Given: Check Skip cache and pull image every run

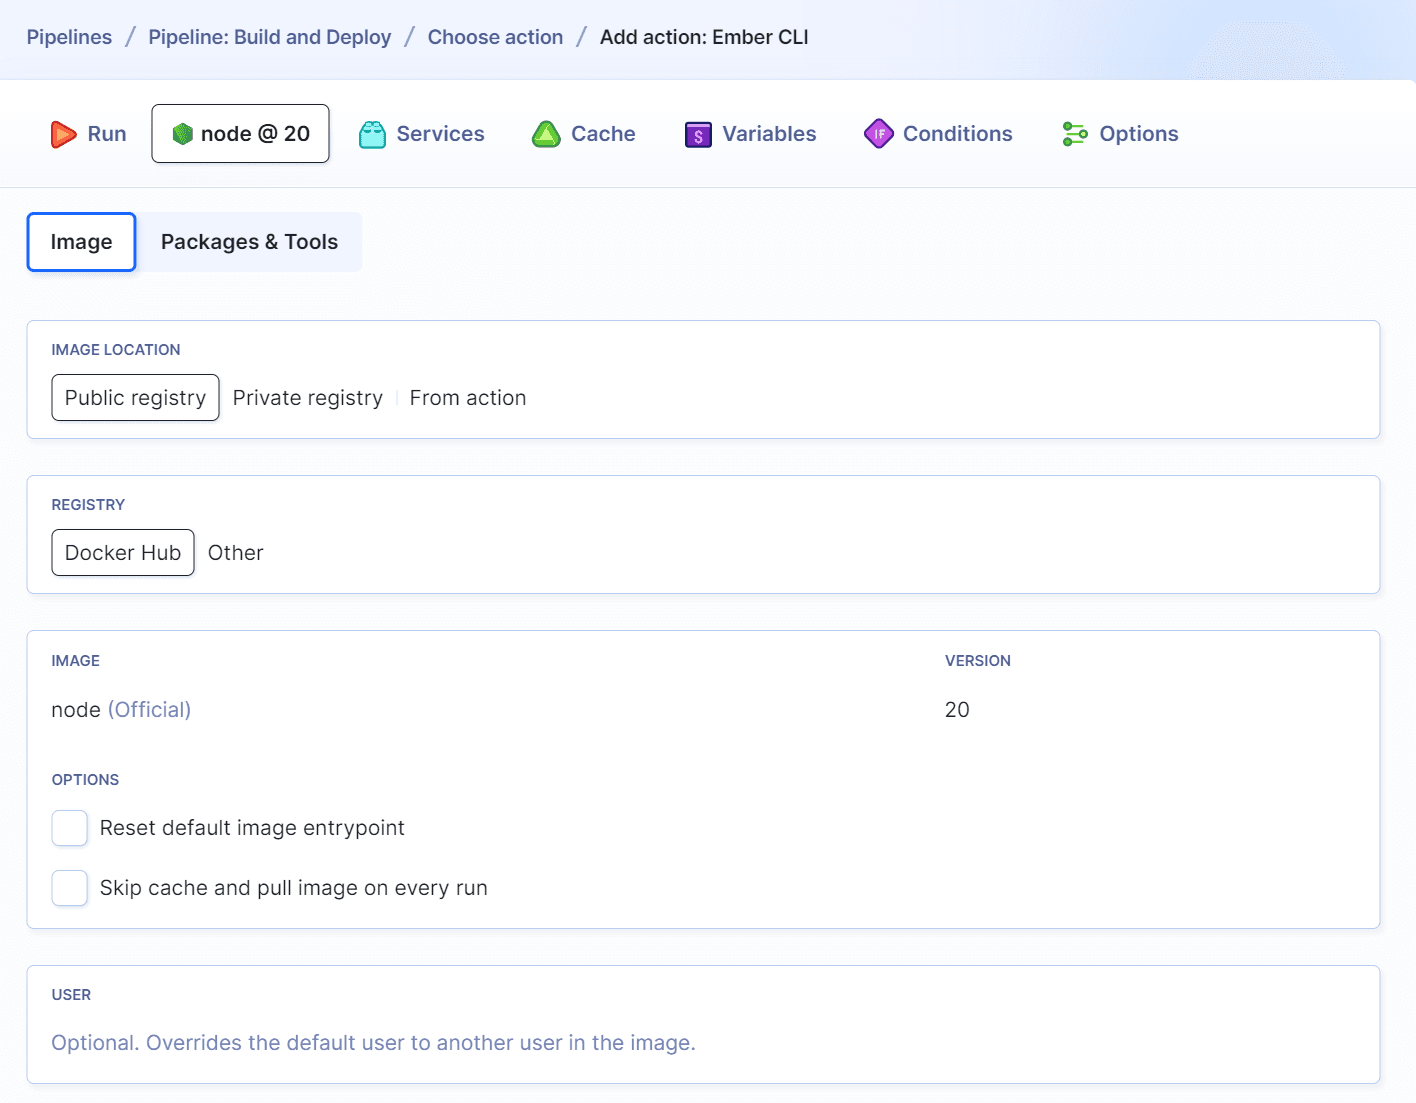Looking at the screenshot, I should (x=69, y=888).
